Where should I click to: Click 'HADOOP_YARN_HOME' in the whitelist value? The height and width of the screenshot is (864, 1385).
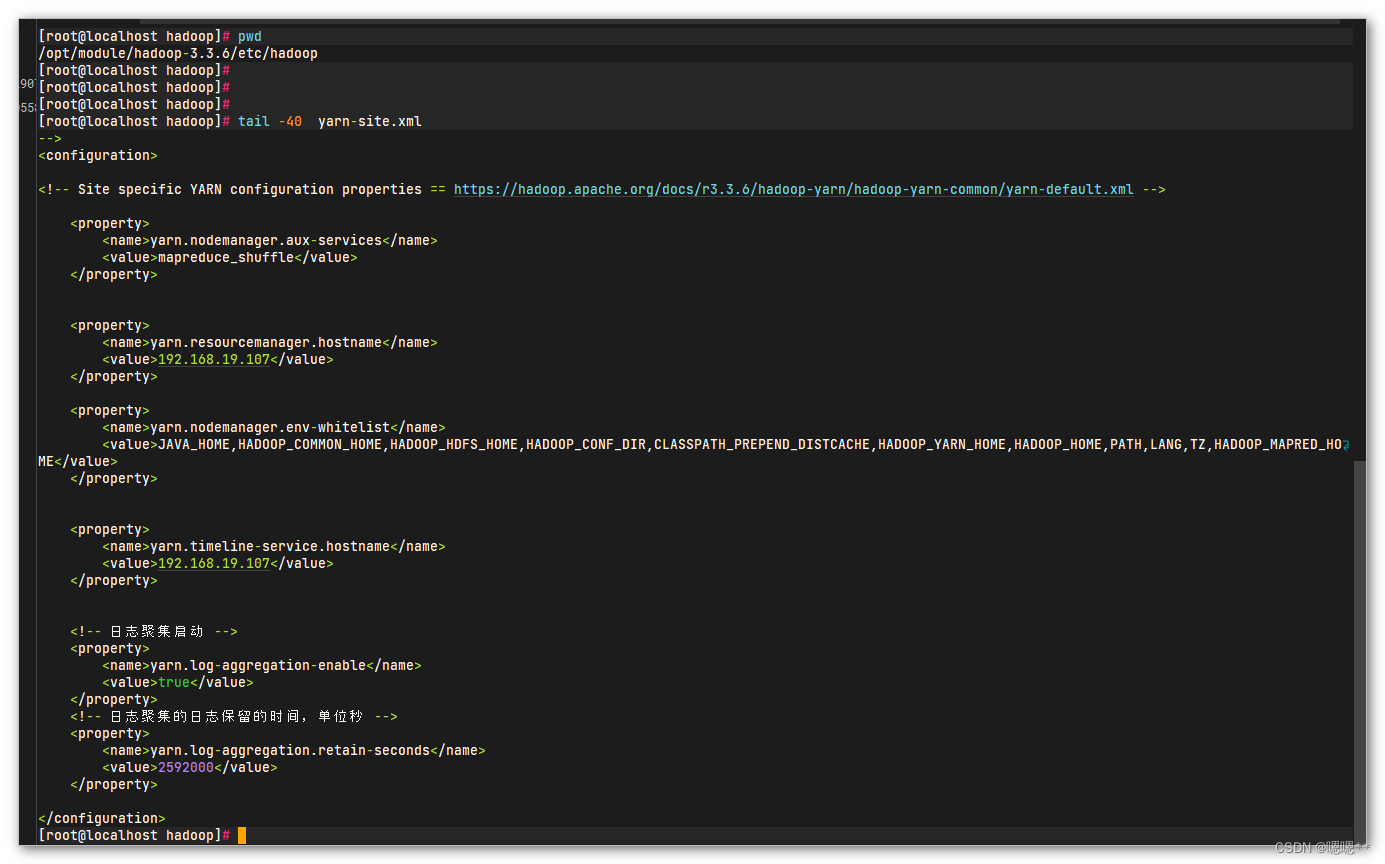click(x=942, y=444)
